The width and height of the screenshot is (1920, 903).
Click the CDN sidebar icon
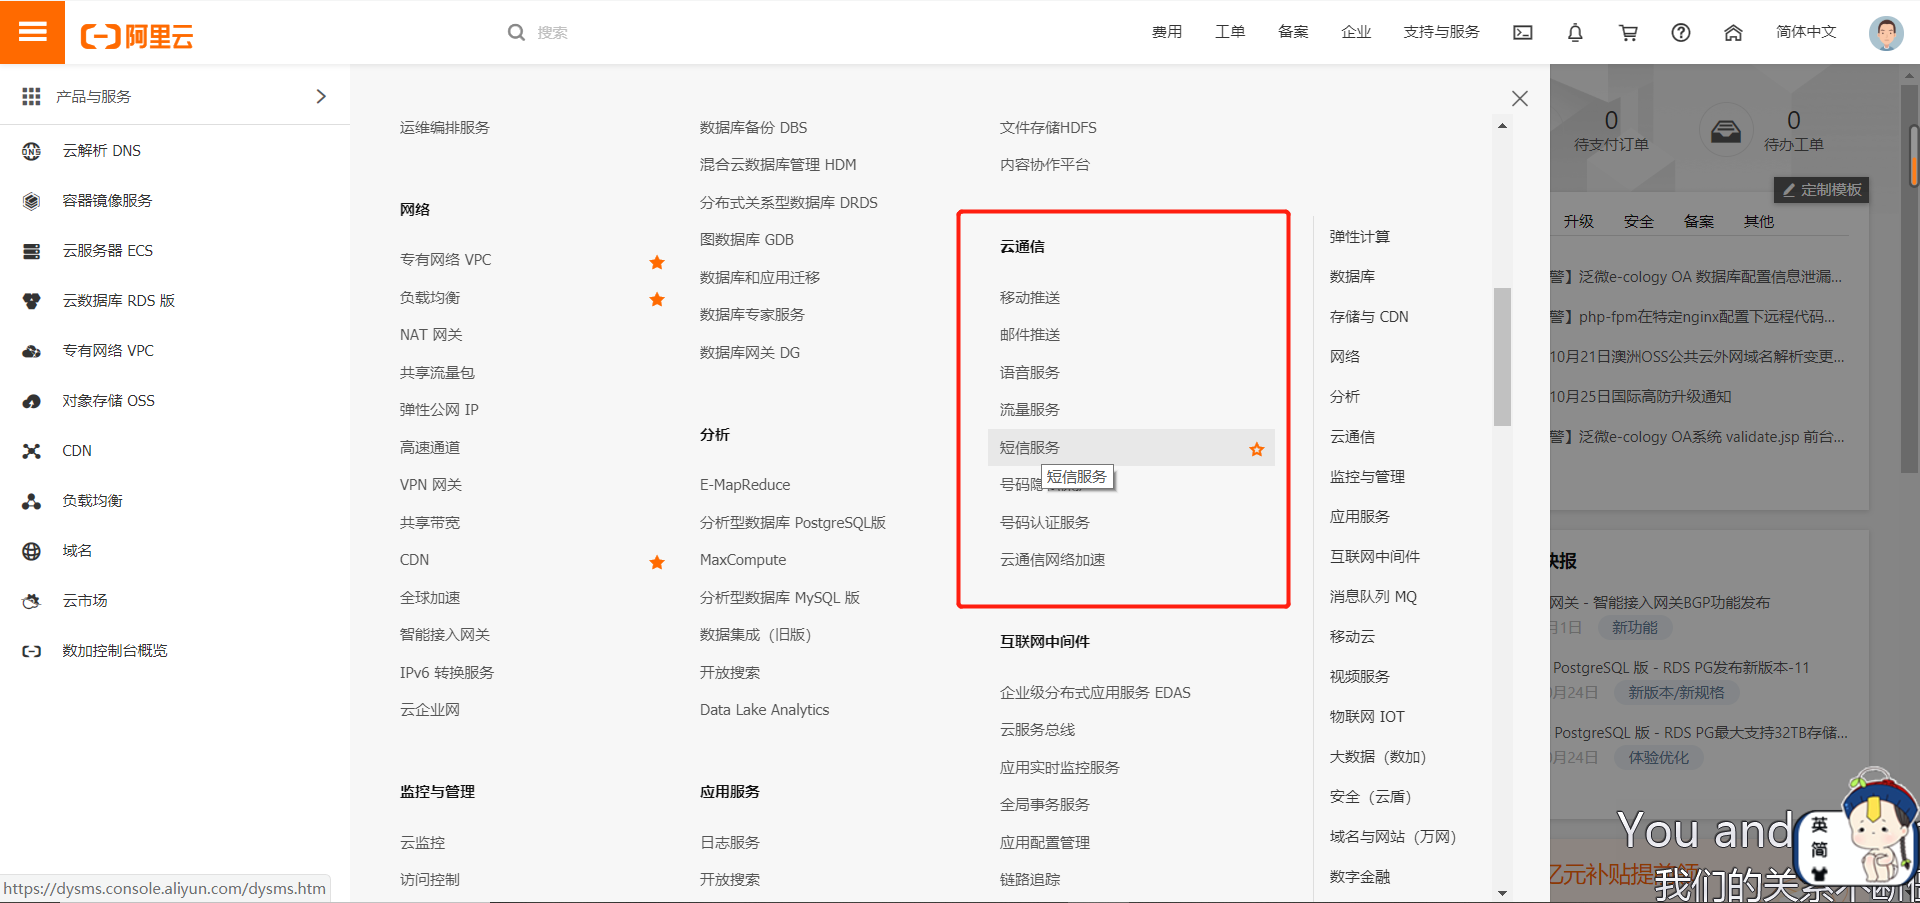pos(31,451)
